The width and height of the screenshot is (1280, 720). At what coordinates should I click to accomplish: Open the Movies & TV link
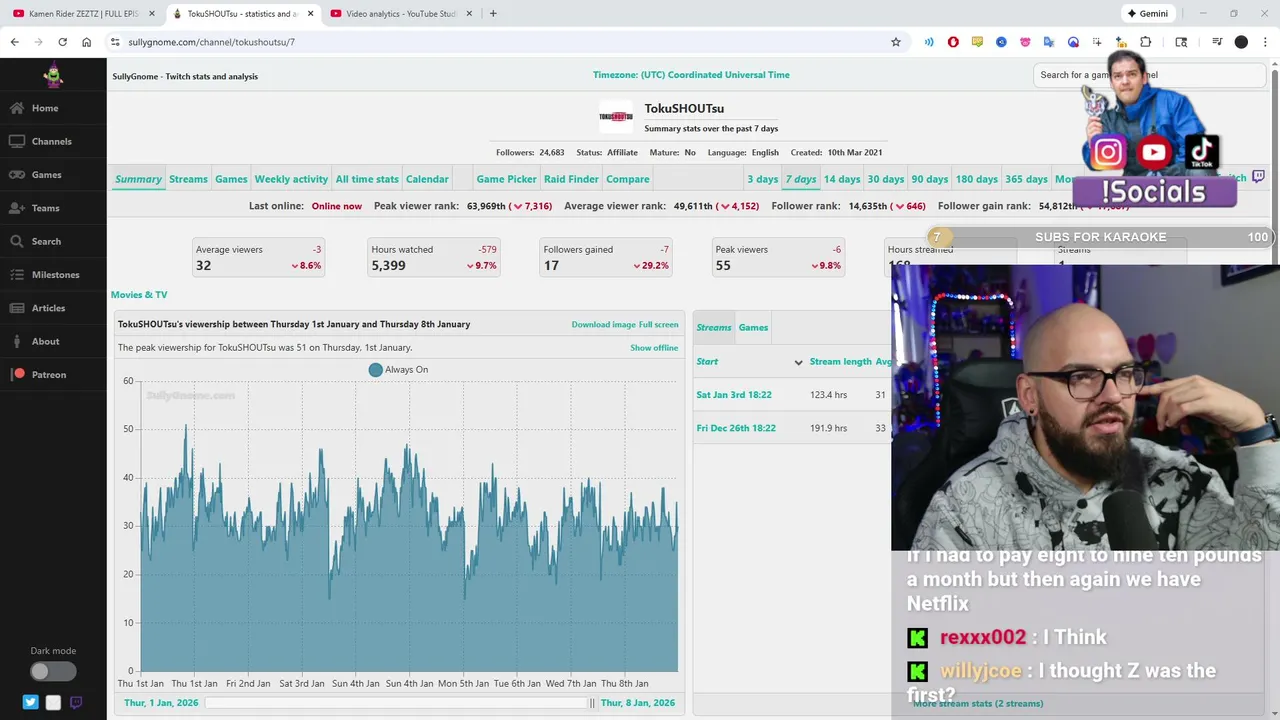(139, 295)
